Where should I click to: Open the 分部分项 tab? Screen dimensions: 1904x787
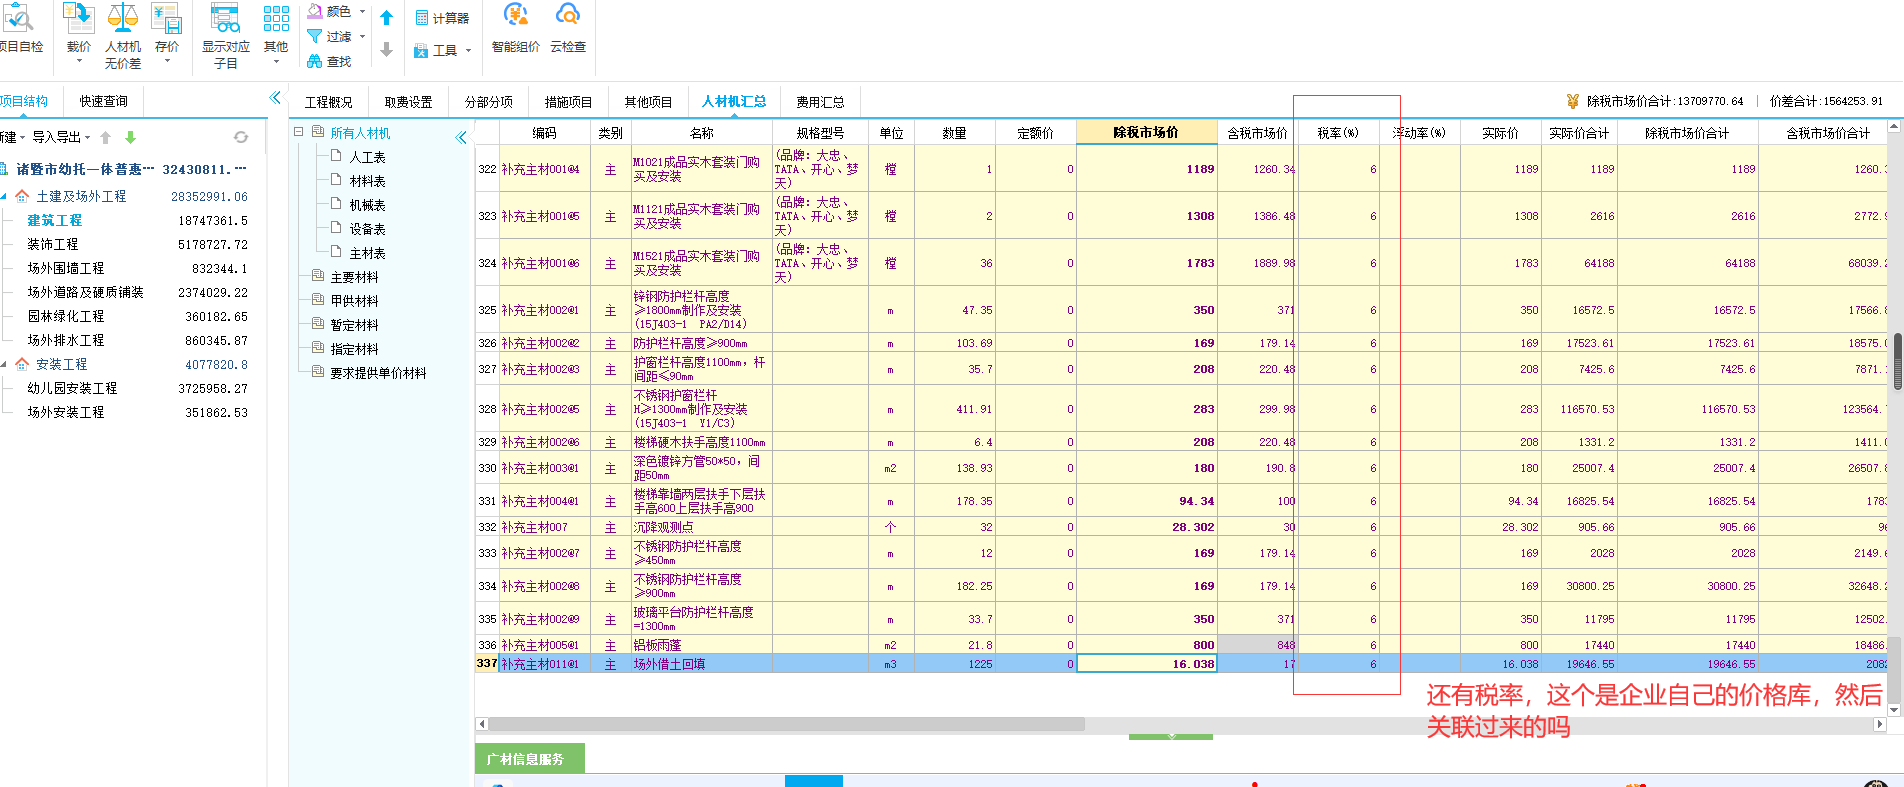489,102
